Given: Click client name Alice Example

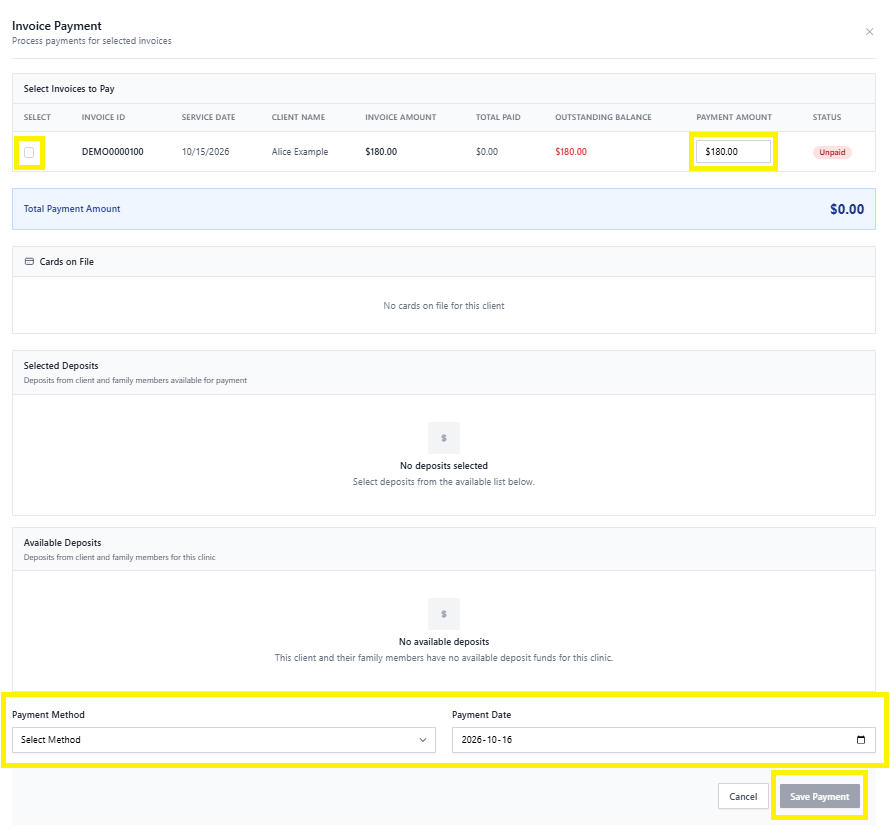Looking at the screenshot, I should pyautogui.click(x=300, y=152).
